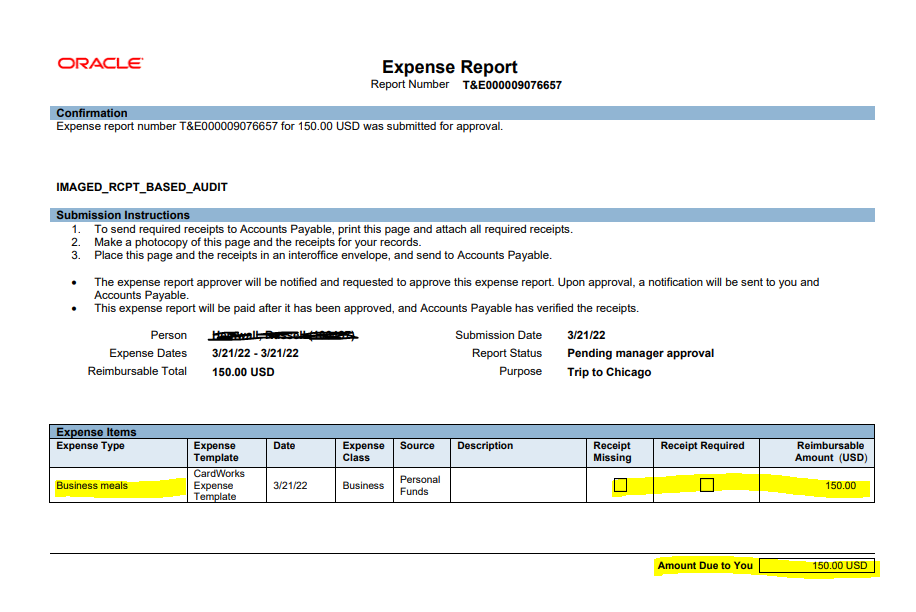Click the Oracle logo
The height and width of the screenshot is (612, 916).
click(x=98, y=63)
